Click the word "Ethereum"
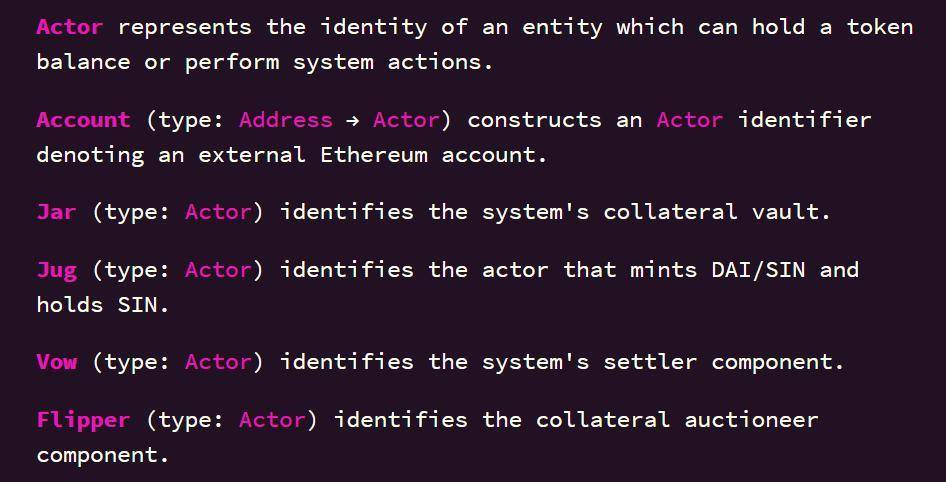Screen dimensions: 946x482 point(374,155)
